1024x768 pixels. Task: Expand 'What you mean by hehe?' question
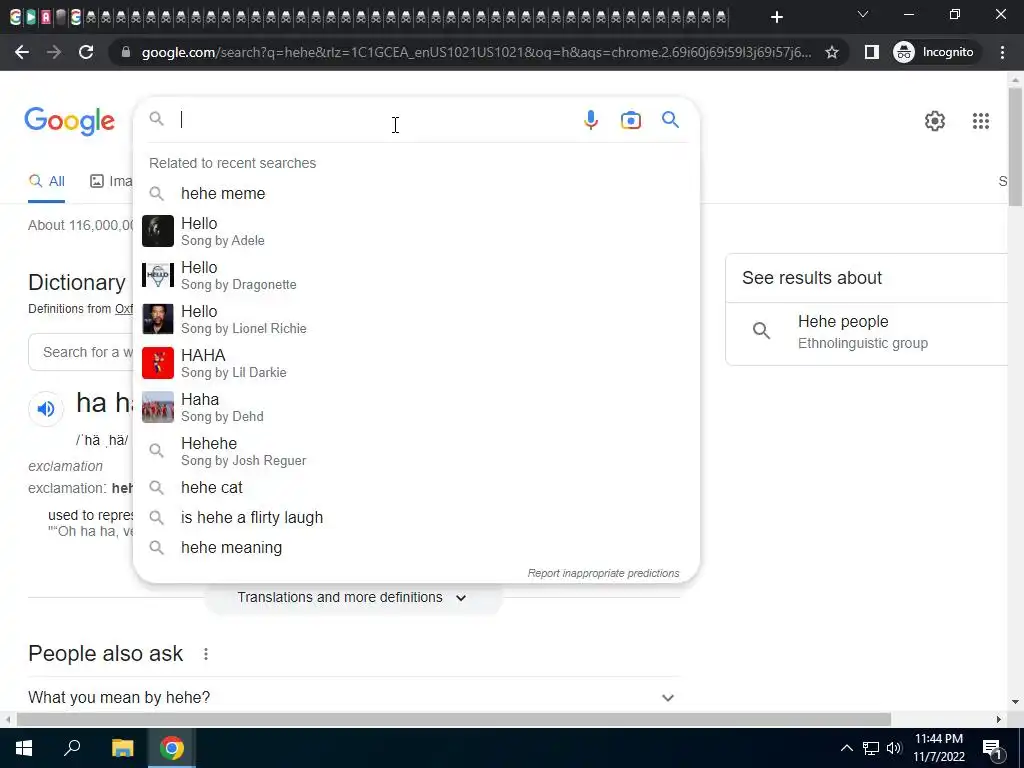pos(353,697)
